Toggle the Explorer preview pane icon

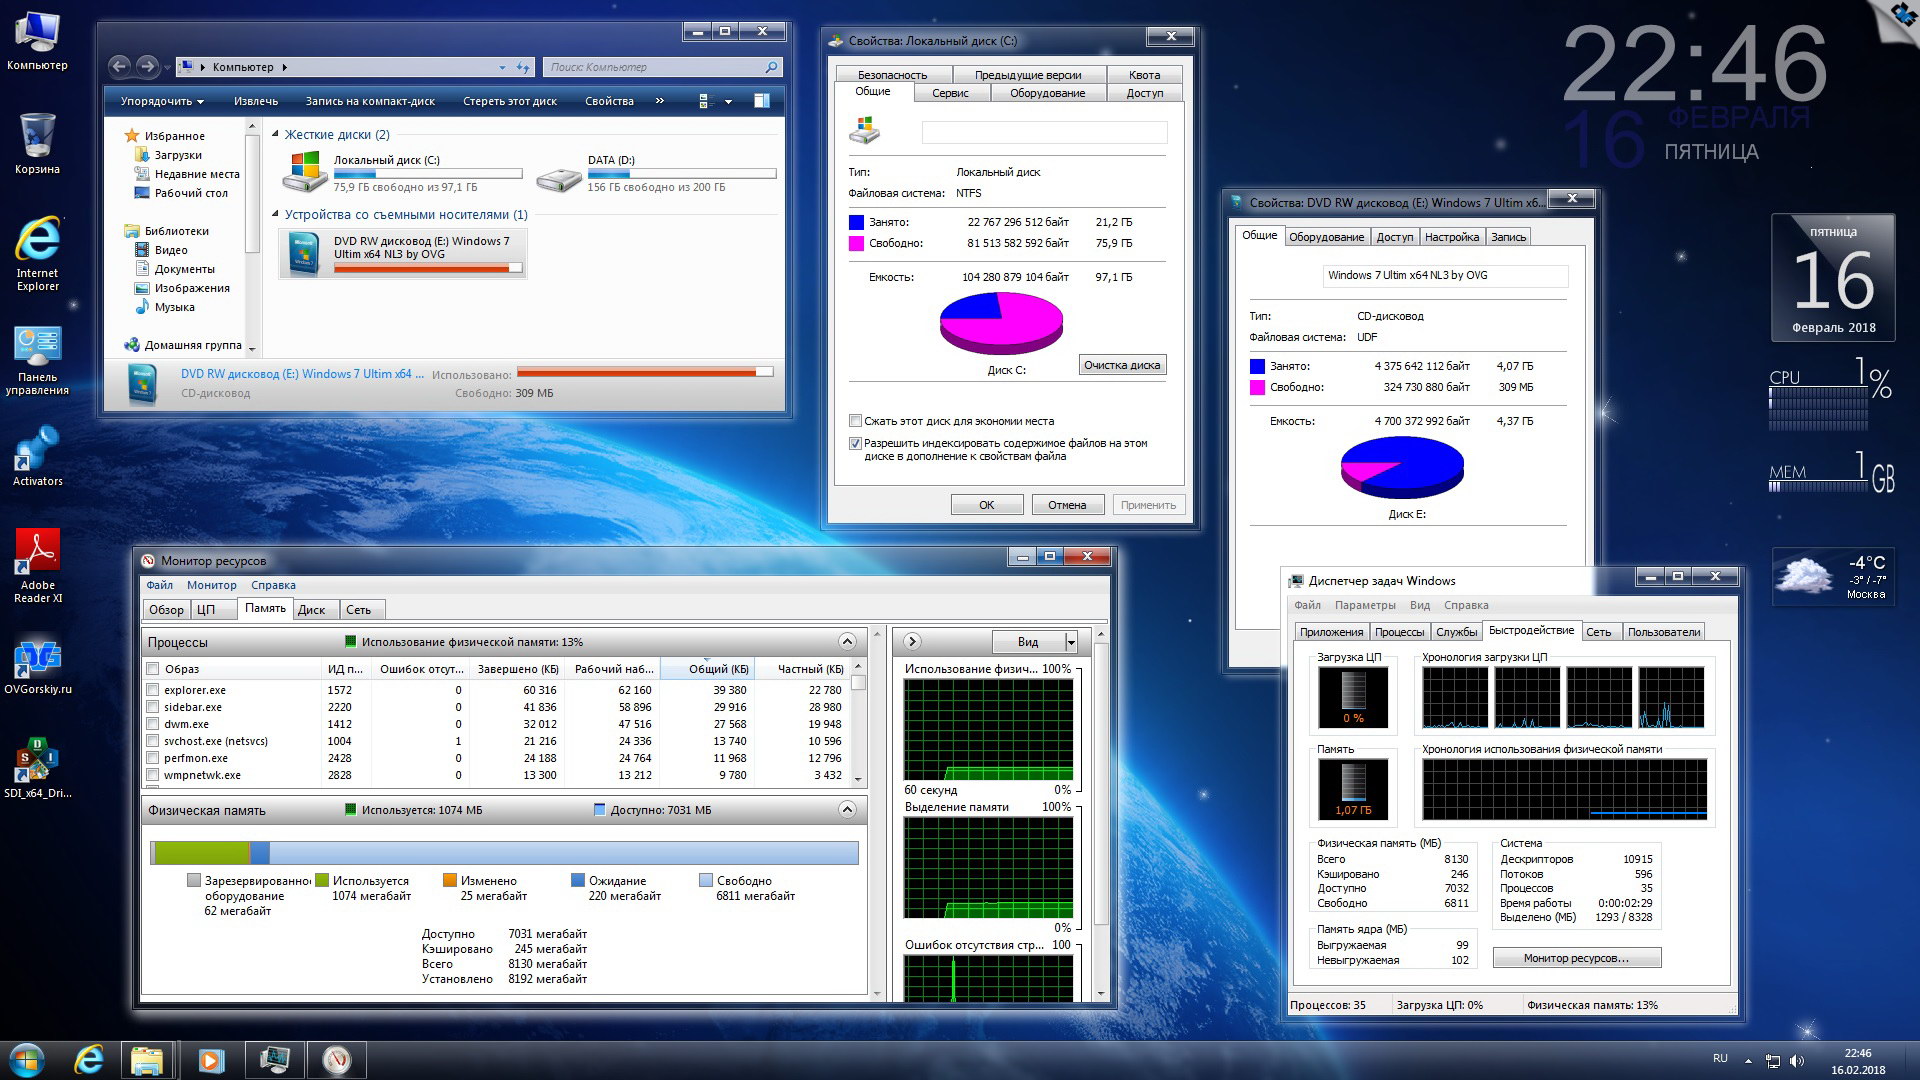point(761,101)
